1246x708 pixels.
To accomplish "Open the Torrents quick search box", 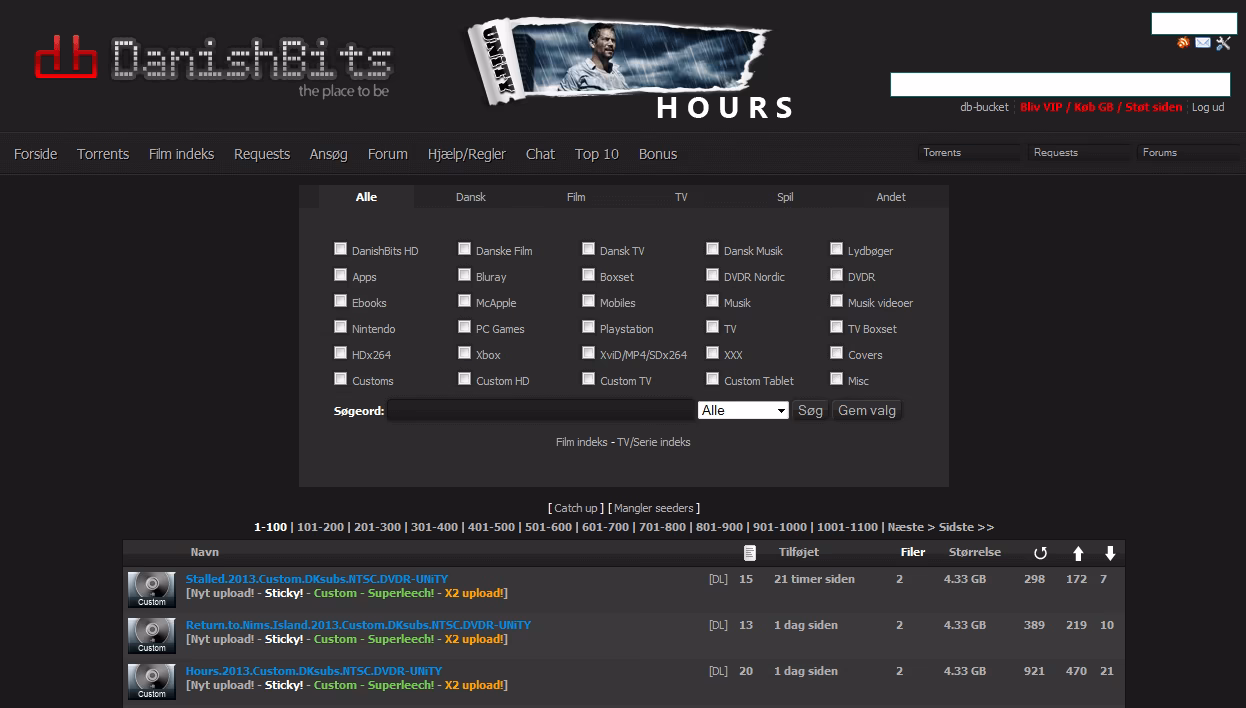I will tap(968, 153).
